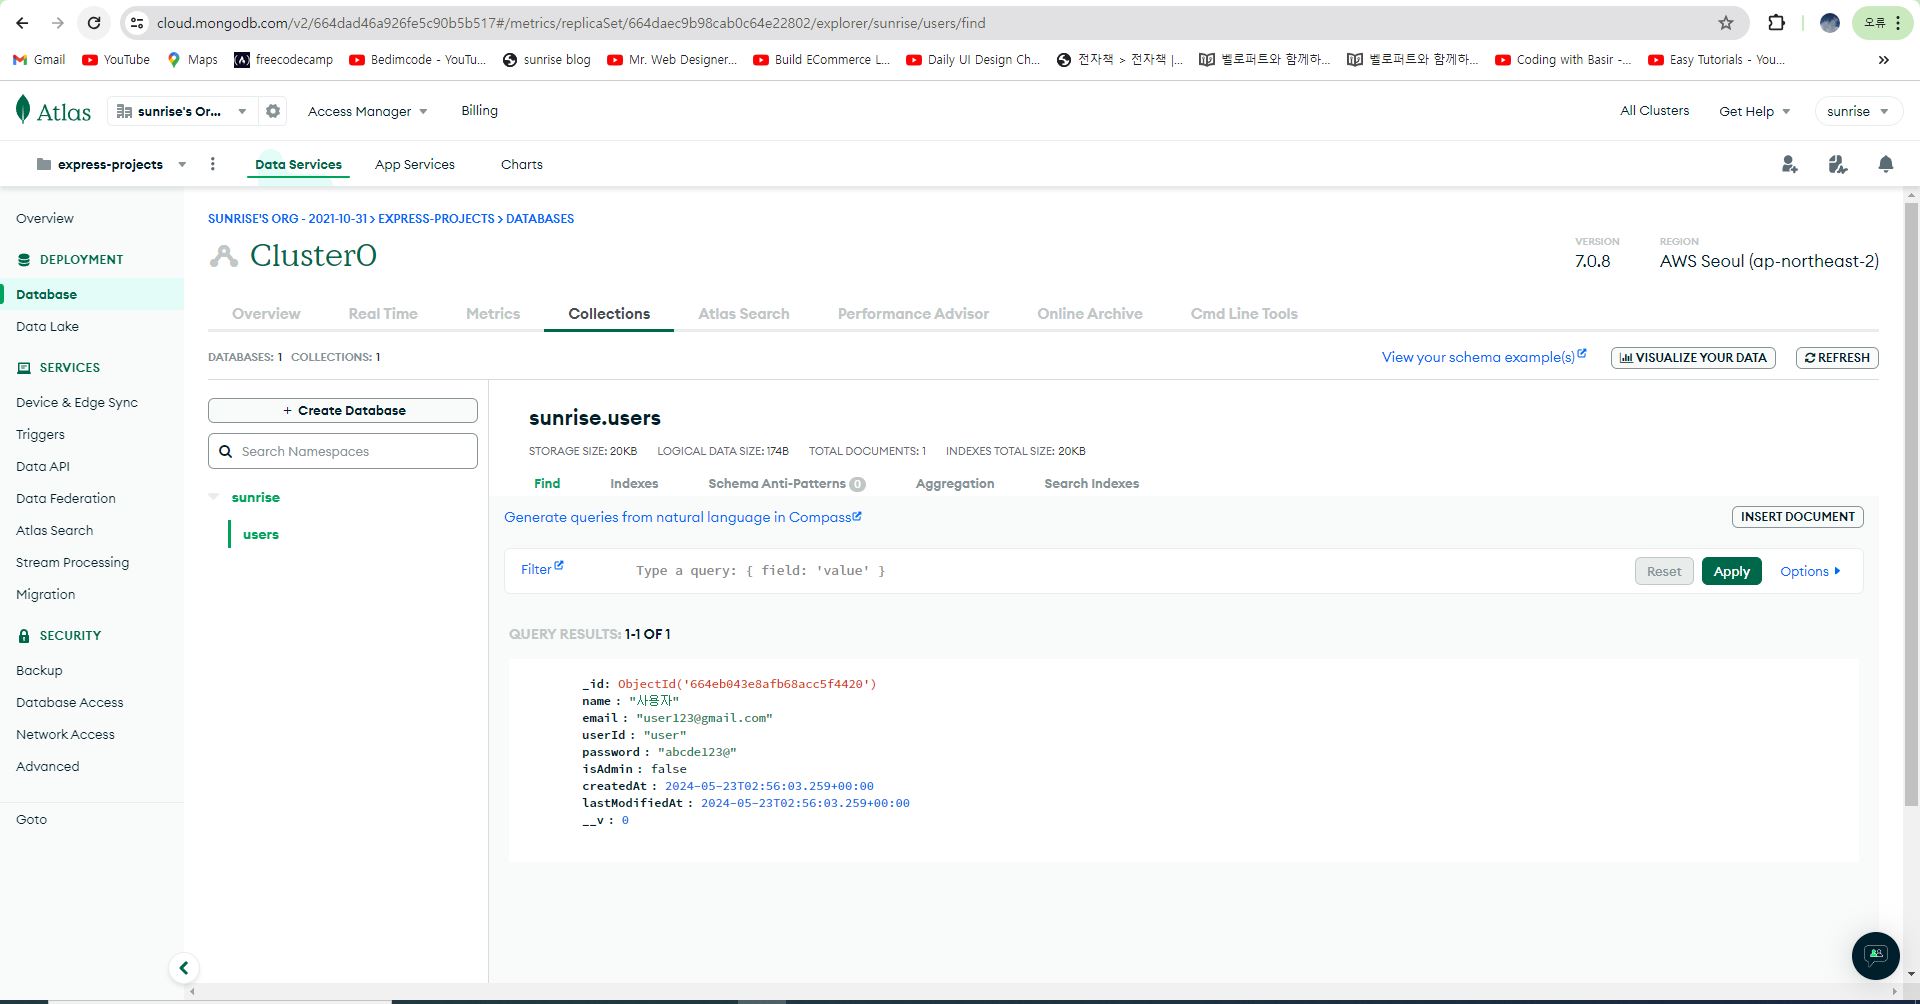Click the Refresh collections button
Image resolution: width=1920 pixels, height=1004 pixels.
point(1837,358)
